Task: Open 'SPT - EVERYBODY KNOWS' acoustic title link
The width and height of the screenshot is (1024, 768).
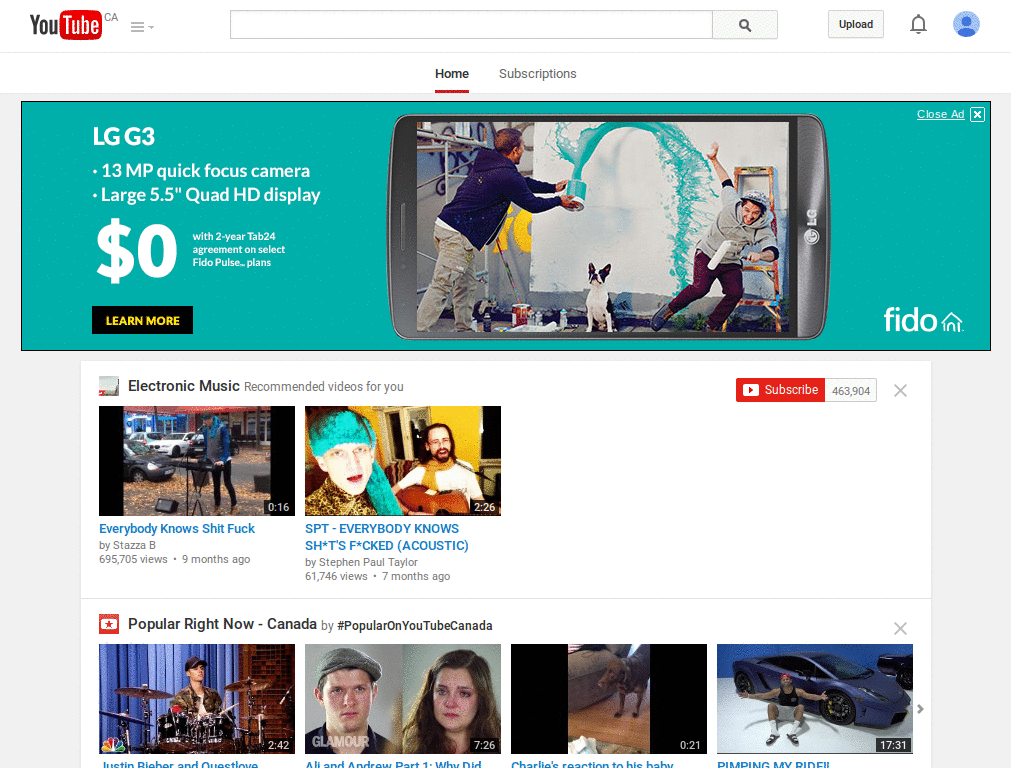Action: [387, 537]
